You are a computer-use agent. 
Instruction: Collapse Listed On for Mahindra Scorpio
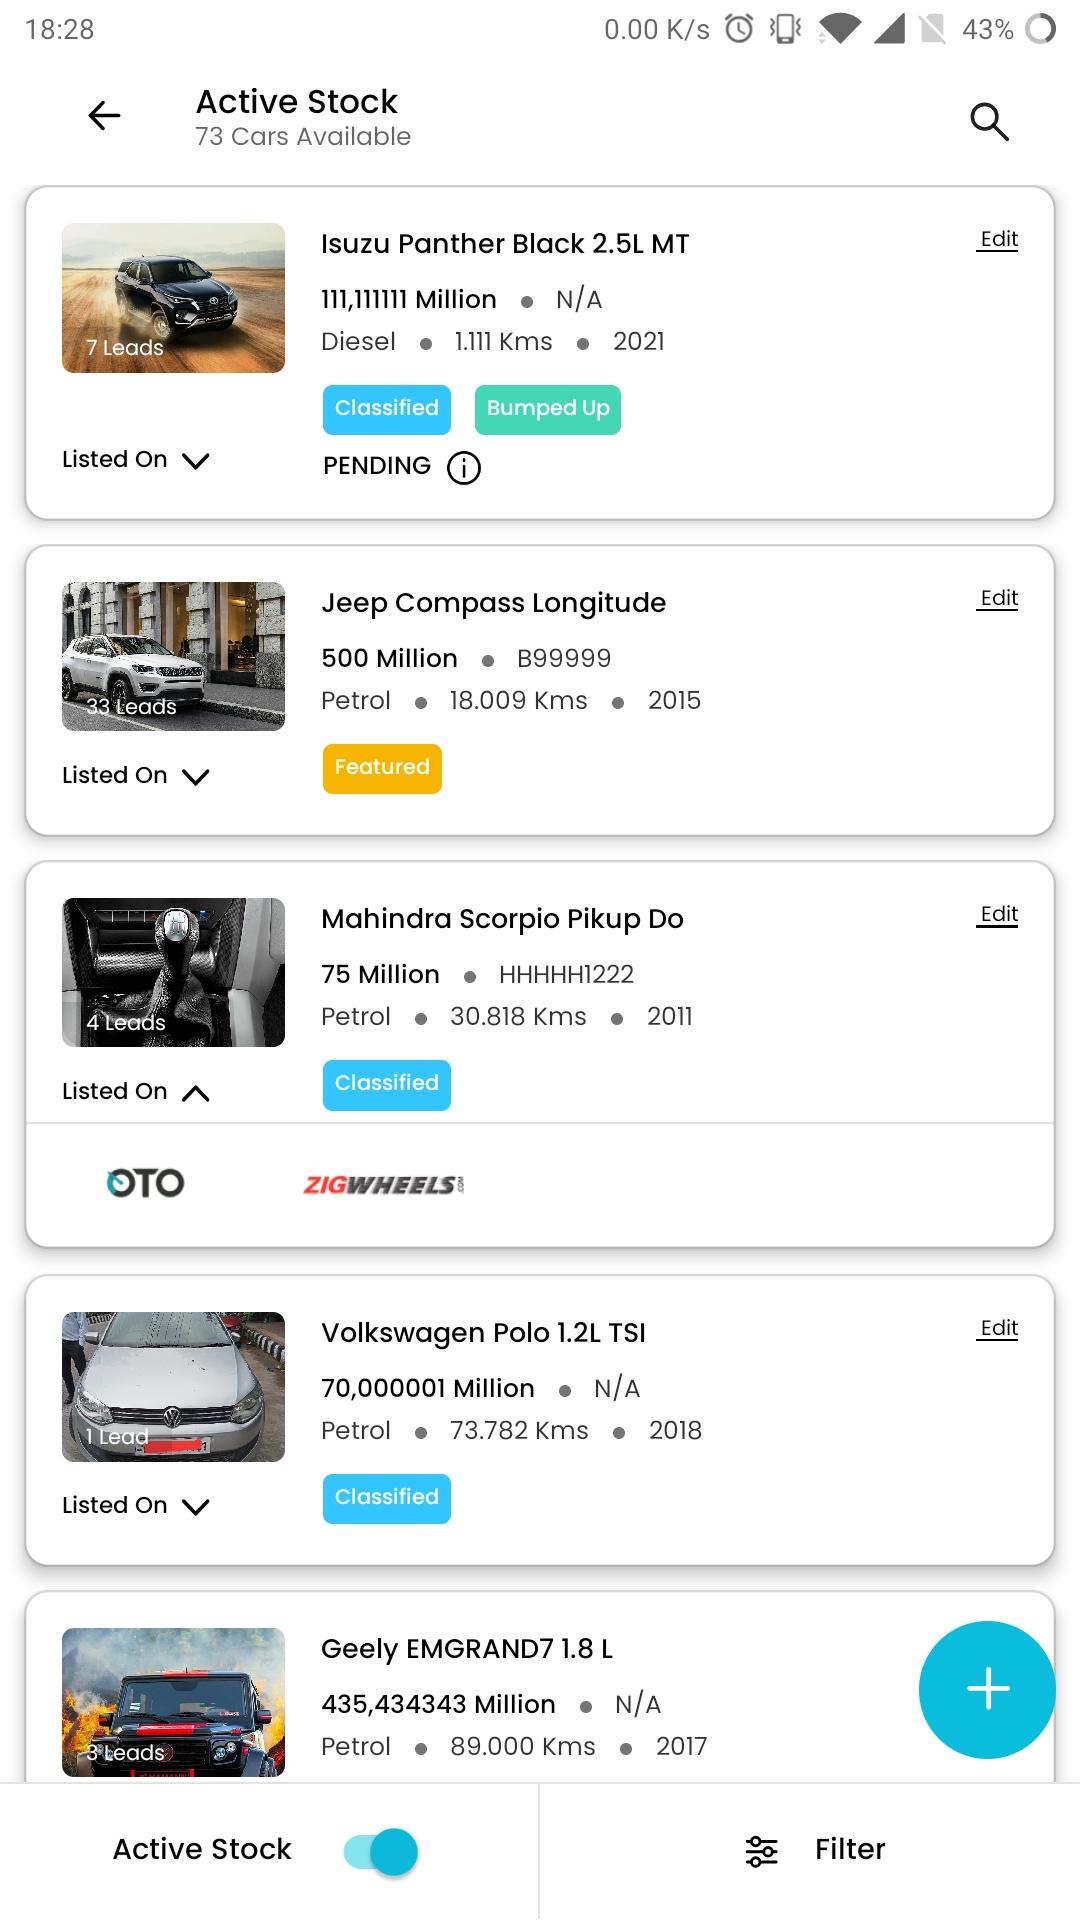(x=136, y=1092)
